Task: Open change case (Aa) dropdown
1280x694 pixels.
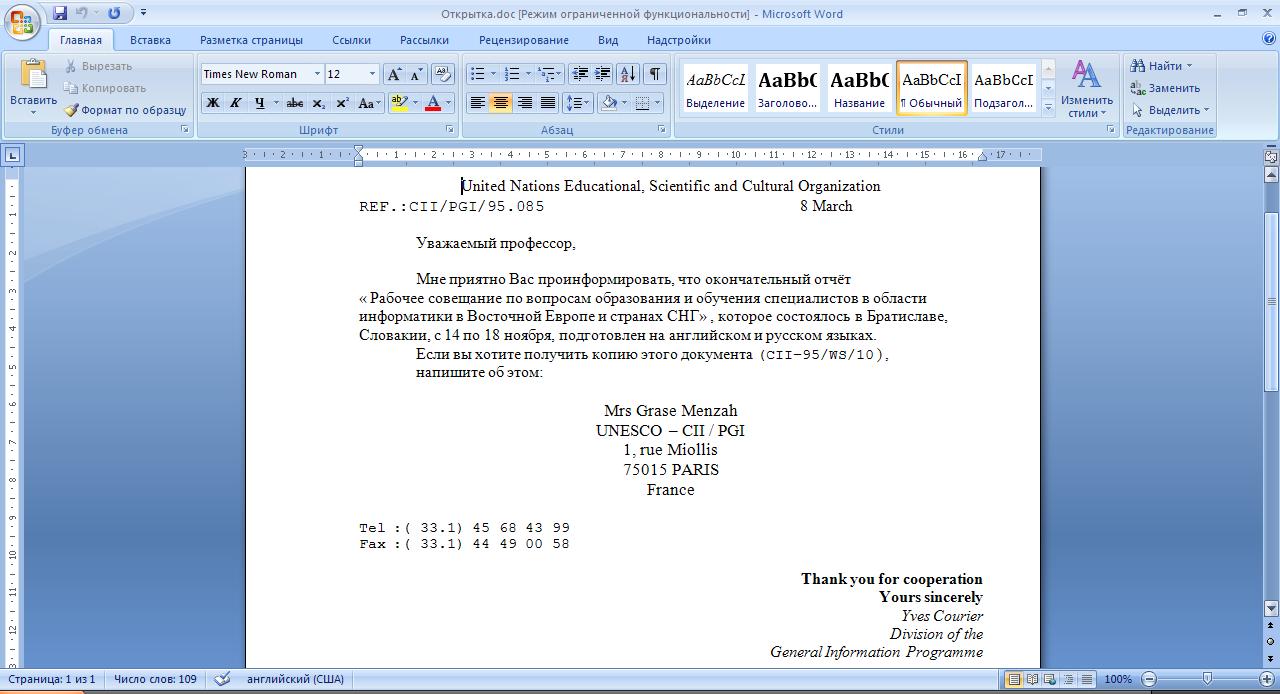Action: [x=367, y=103]
